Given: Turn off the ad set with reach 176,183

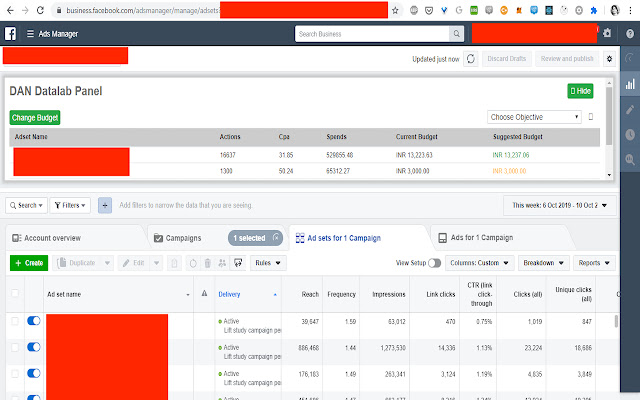Looking at the screenshot, I should click(34, 373).
